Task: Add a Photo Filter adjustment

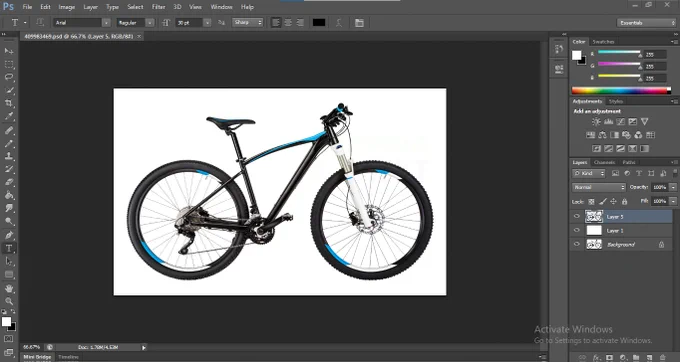Action: tap(626, 135)
